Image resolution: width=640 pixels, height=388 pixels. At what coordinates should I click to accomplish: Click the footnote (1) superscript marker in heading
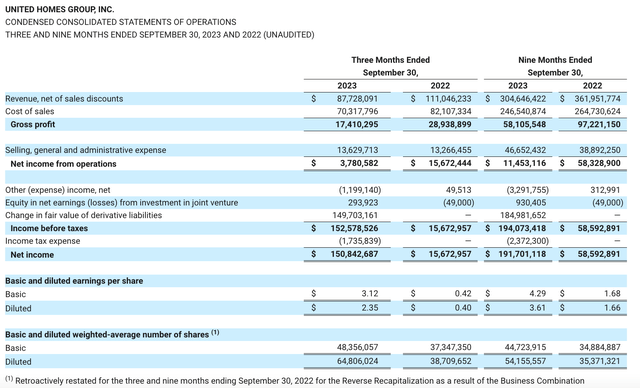(x=215, y=333)
